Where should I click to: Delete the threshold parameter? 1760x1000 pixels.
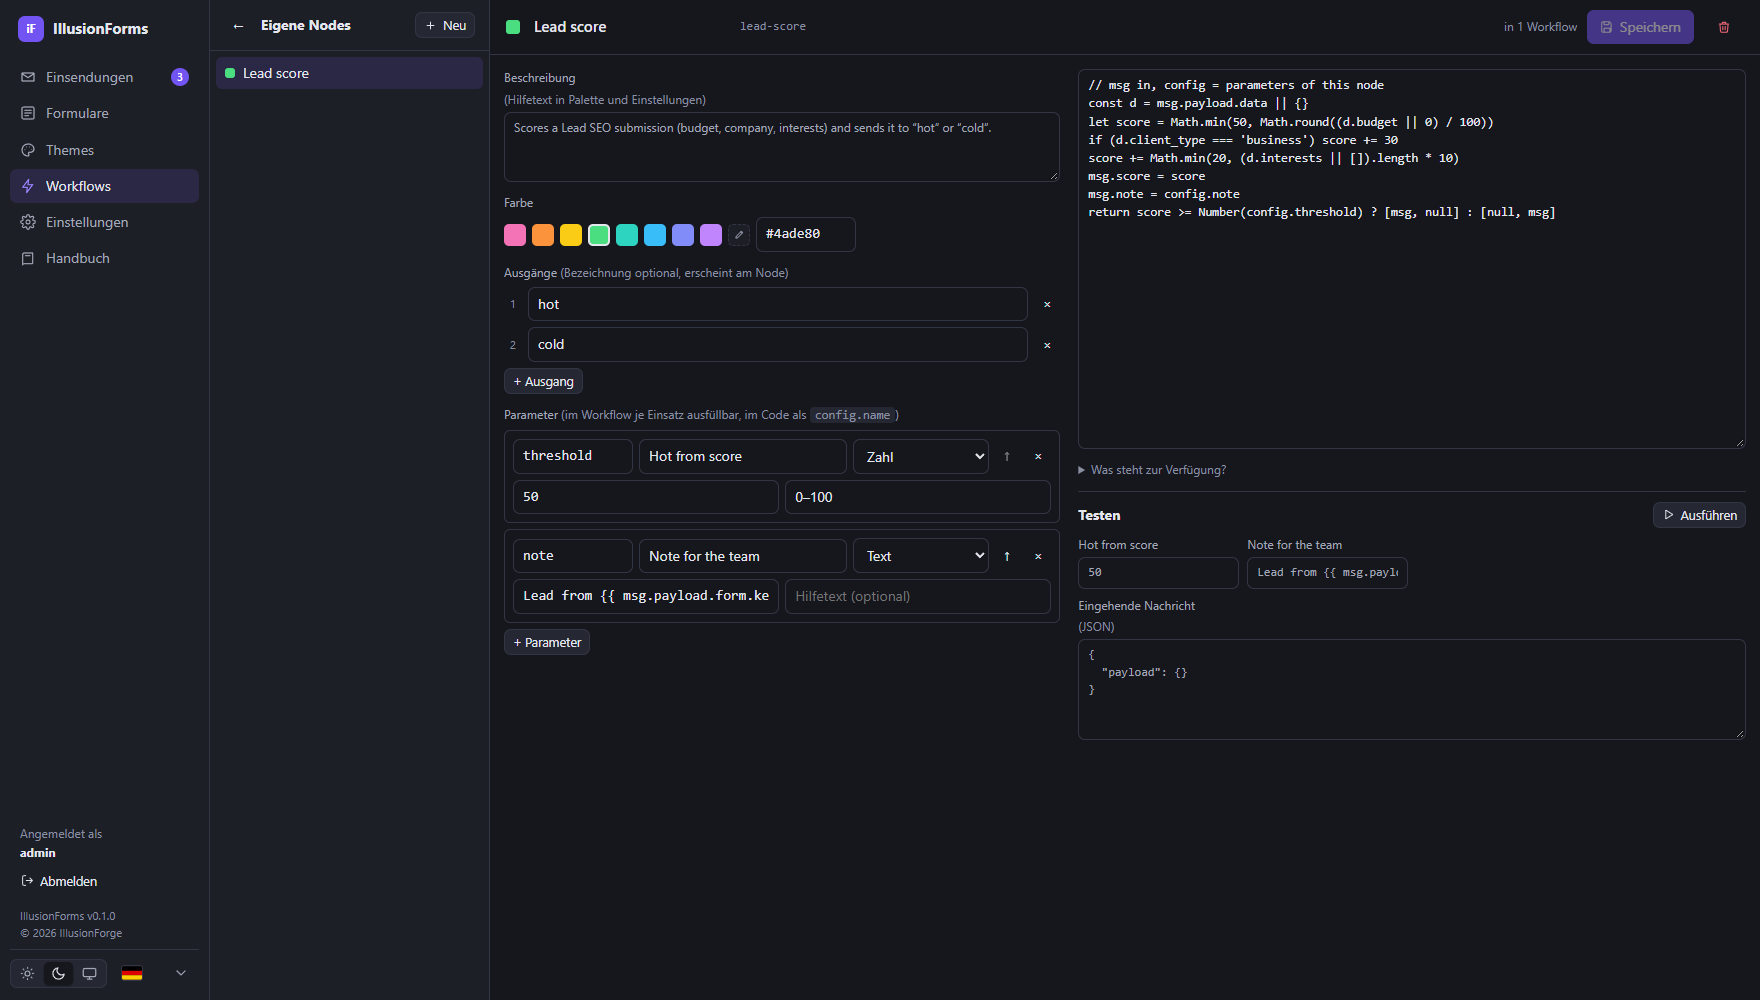point(1038,456)
